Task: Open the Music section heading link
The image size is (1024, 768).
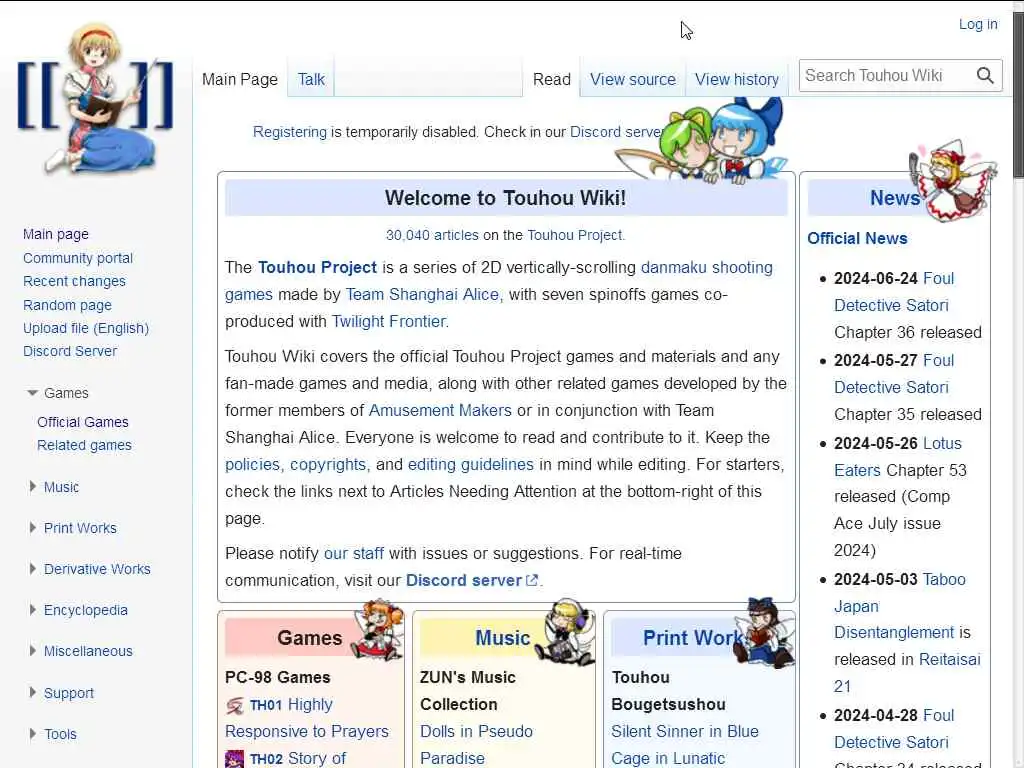Action: click(x=502, y=637)
